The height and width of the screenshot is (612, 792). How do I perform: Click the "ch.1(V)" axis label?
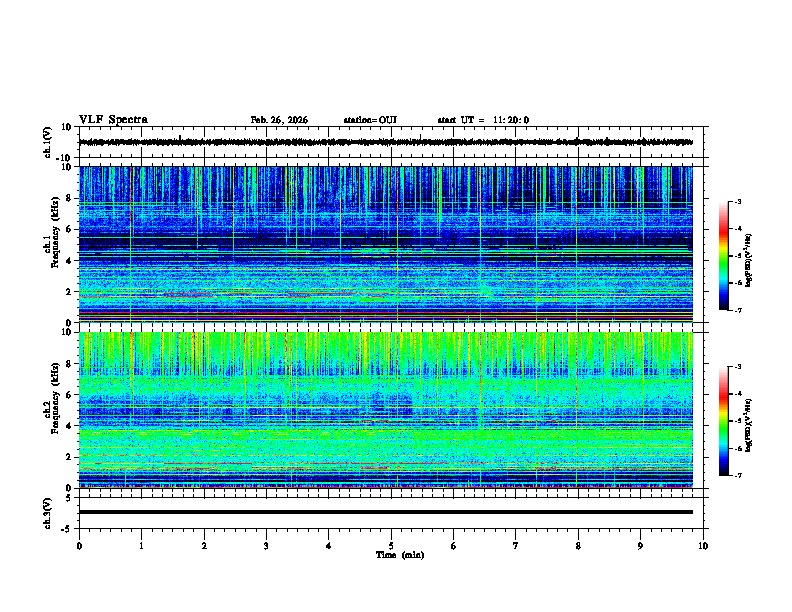point(48,142)
